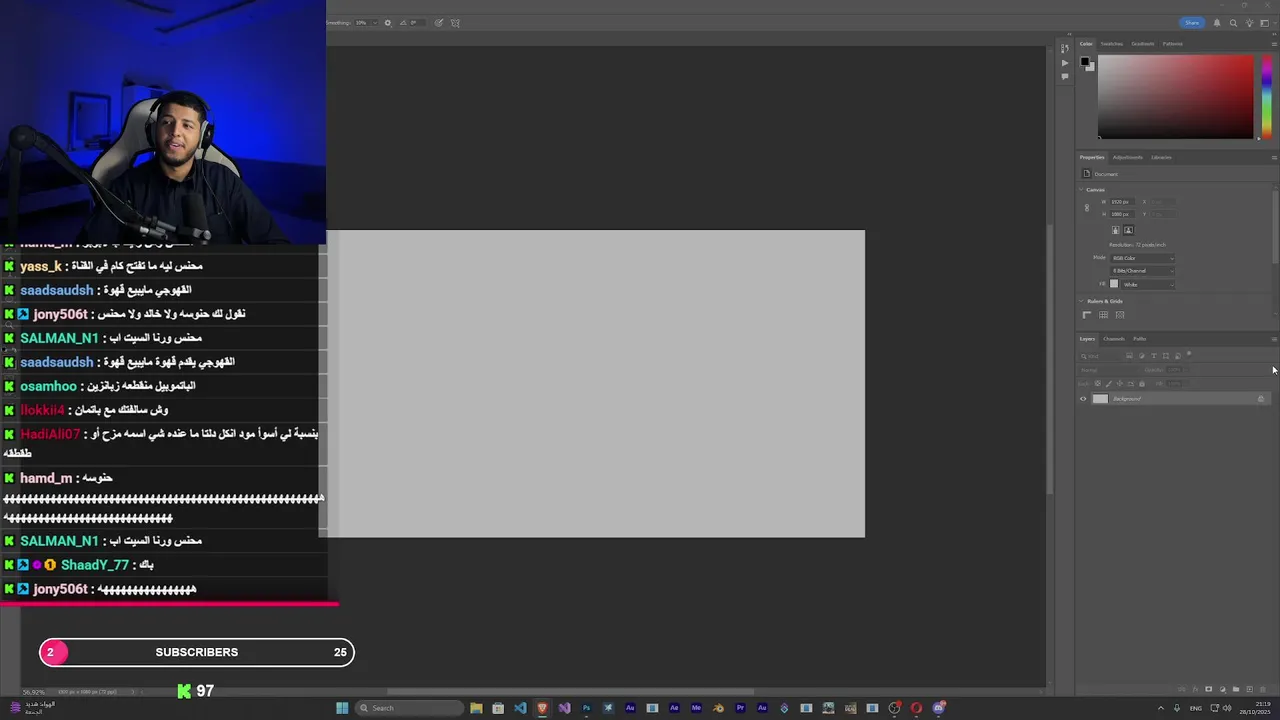Open the layer Kind filter dropdown
Screen dimensions: 1280x720
click(x=1101, y=356)
